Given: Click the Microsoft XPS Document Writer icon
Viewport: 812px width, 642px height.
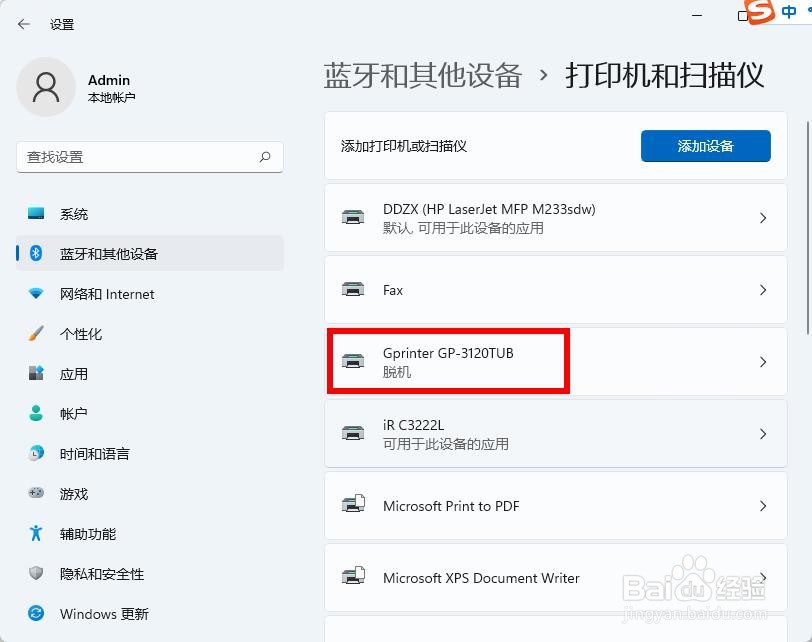Looking at the screenshot, I should [x=353, y=576].
